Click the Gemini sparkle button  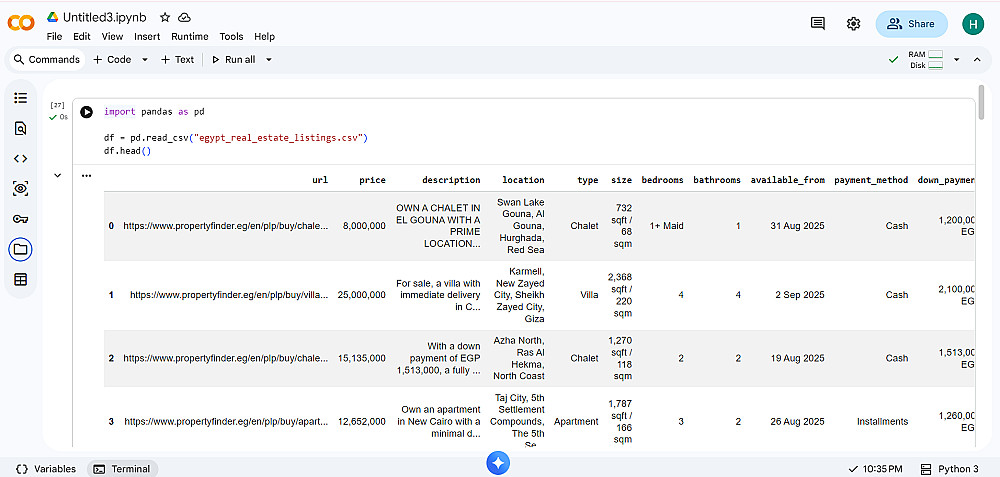pos(499,462)
